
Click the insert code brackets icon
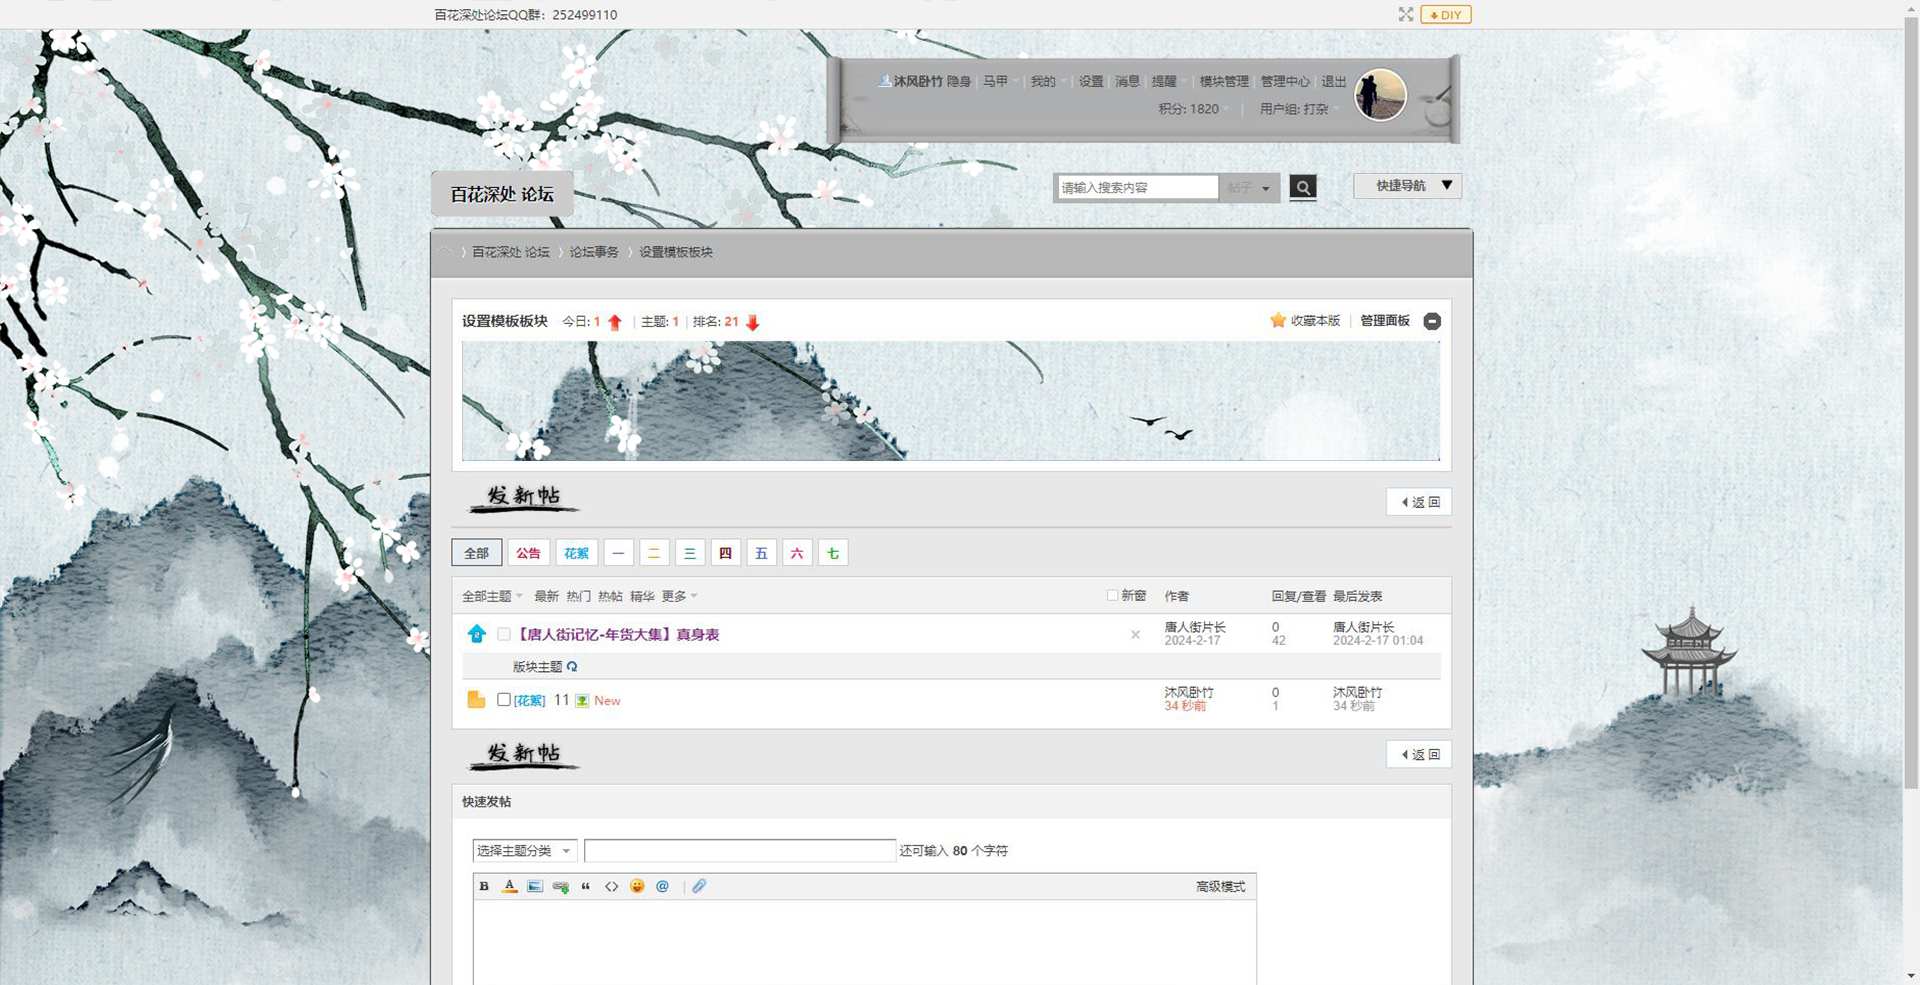click(x=611, y=886)
